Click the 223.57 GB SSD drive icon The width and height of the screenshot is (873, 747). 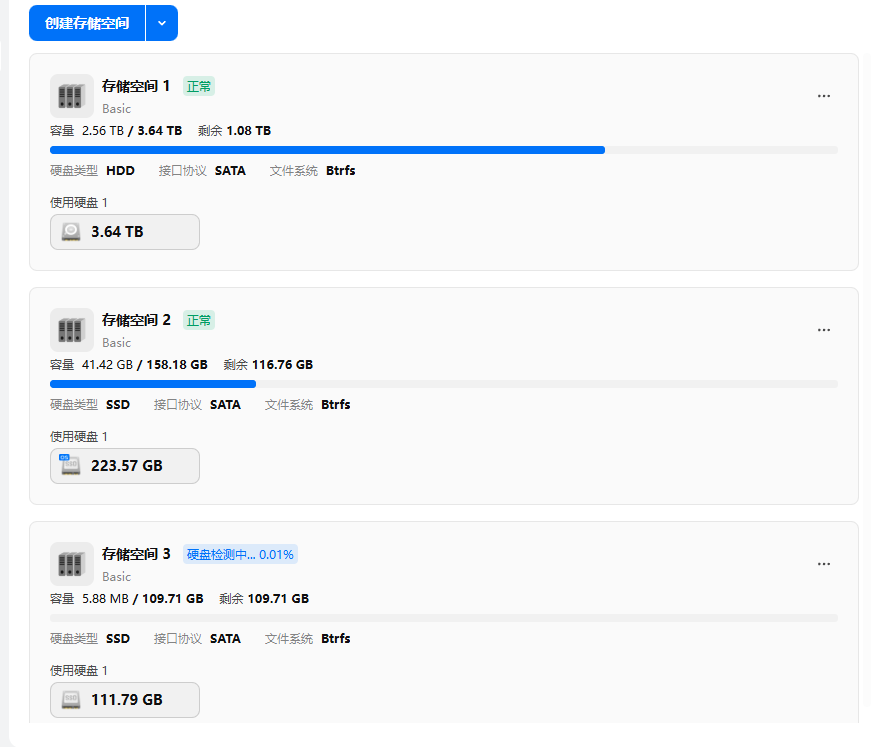click(x=71, y=466)
